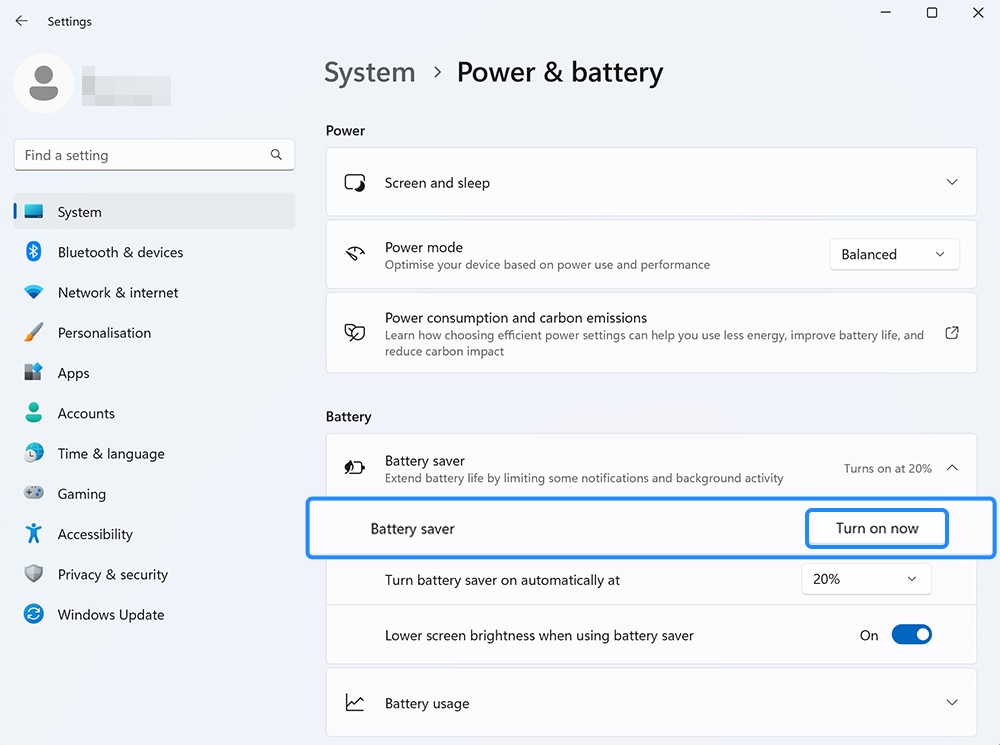The image size is (1000, 745).
Task: Click the Privacy & security shield icon
Action: pos(34,573)
